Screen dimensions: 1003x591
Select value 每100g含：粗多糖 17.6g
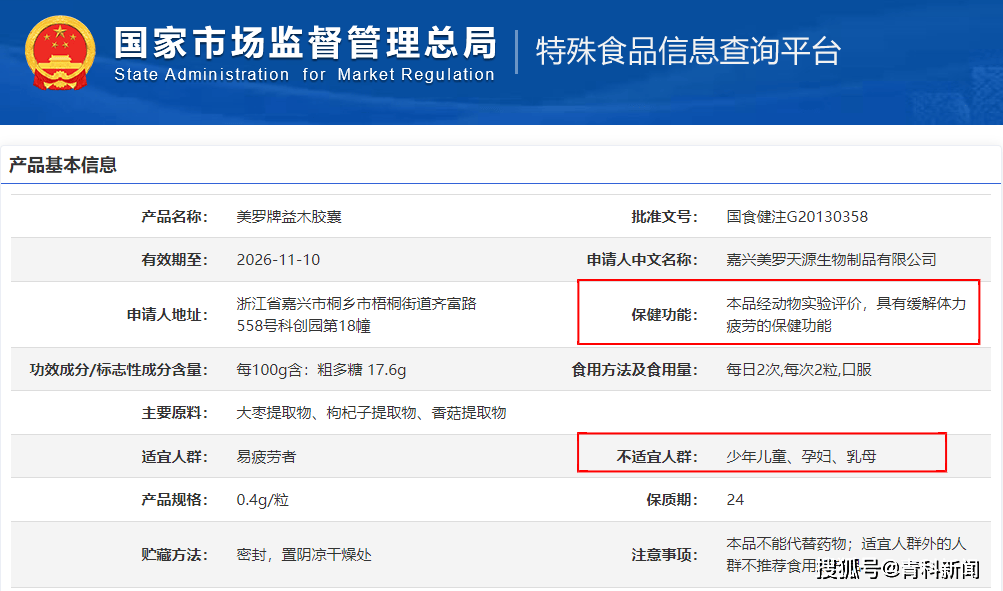click(x=321, y=370)
